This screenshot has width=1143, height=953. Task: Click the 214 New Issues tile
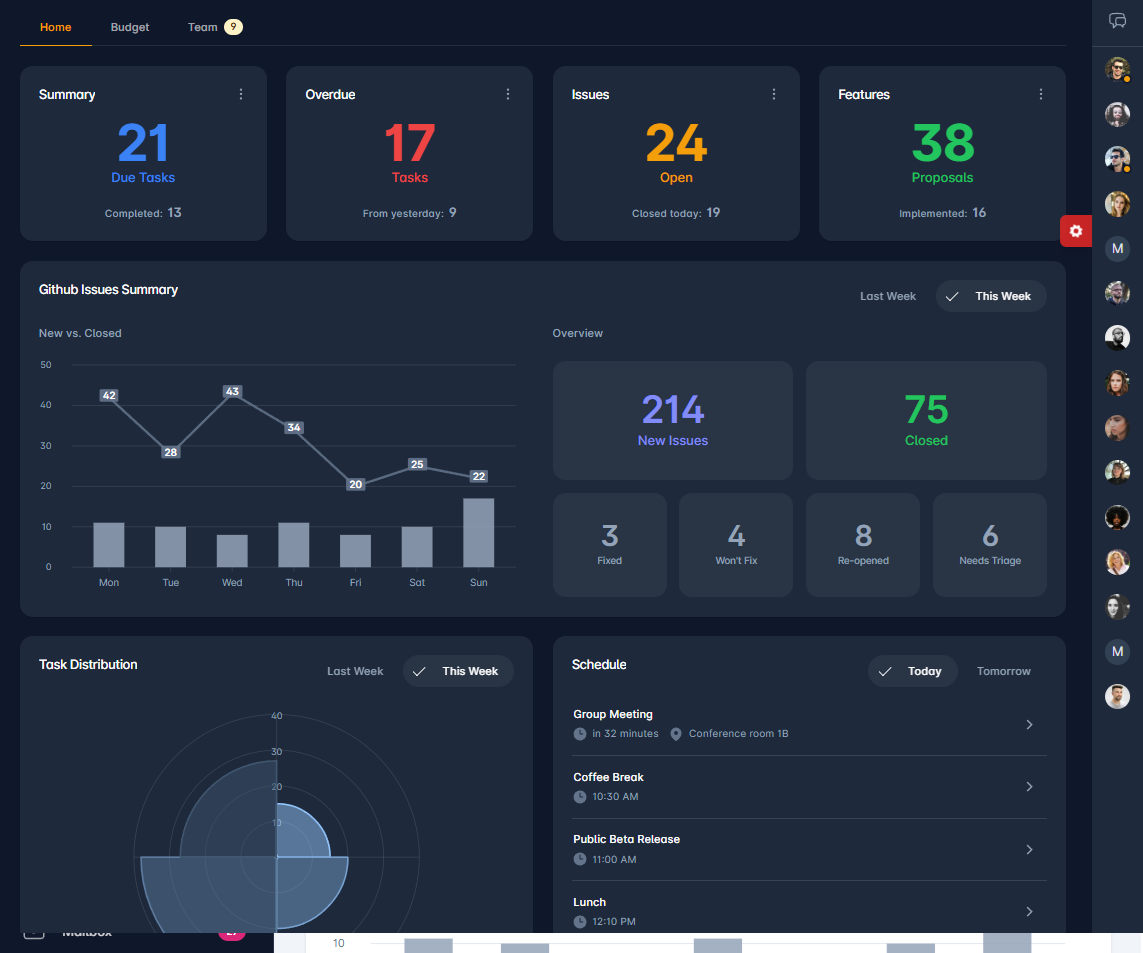click(673, 420)
